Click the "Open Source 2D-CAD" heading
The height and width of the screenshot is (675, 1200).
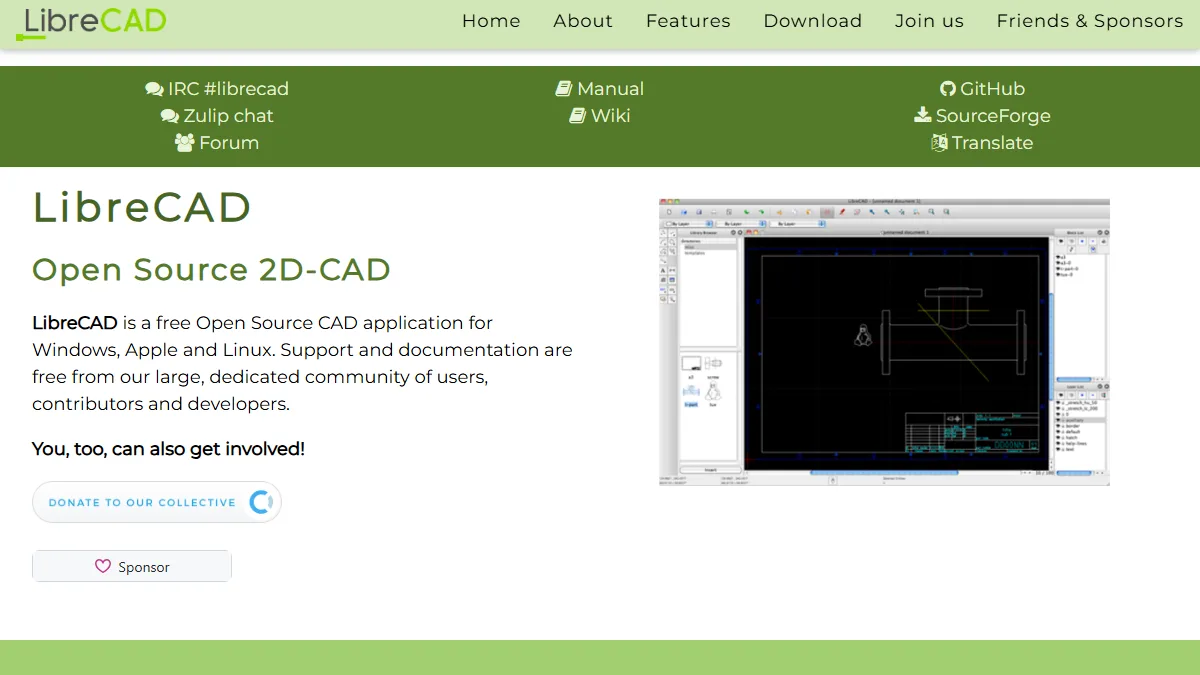tap(211, 270)
